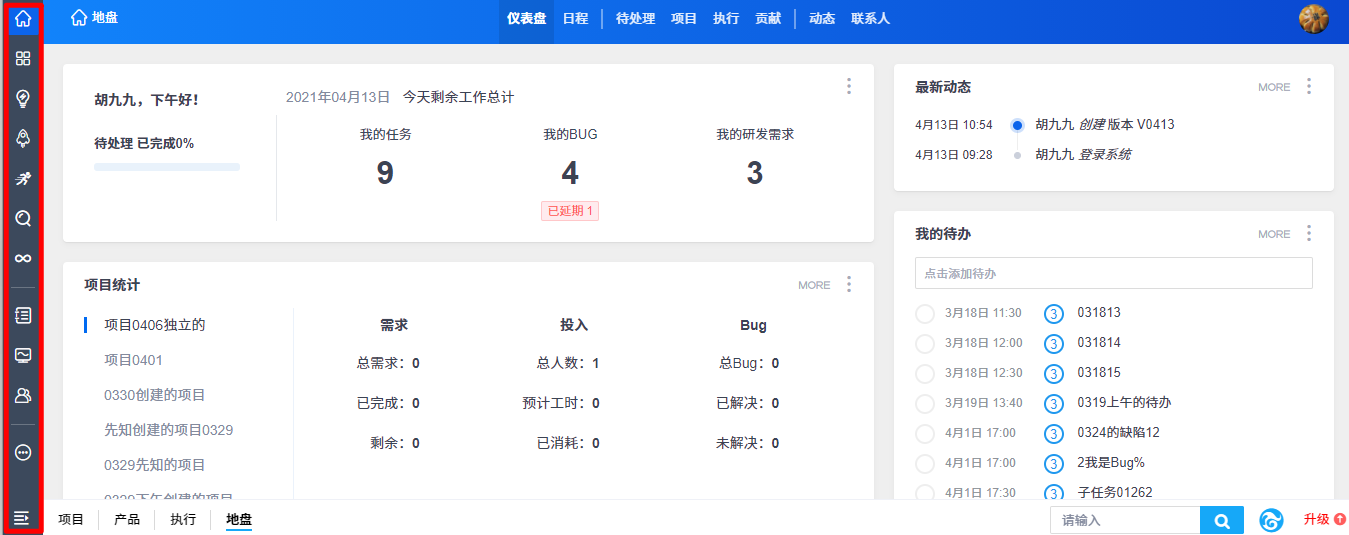Switch to the 仪表盘 tab

(526, 18)
